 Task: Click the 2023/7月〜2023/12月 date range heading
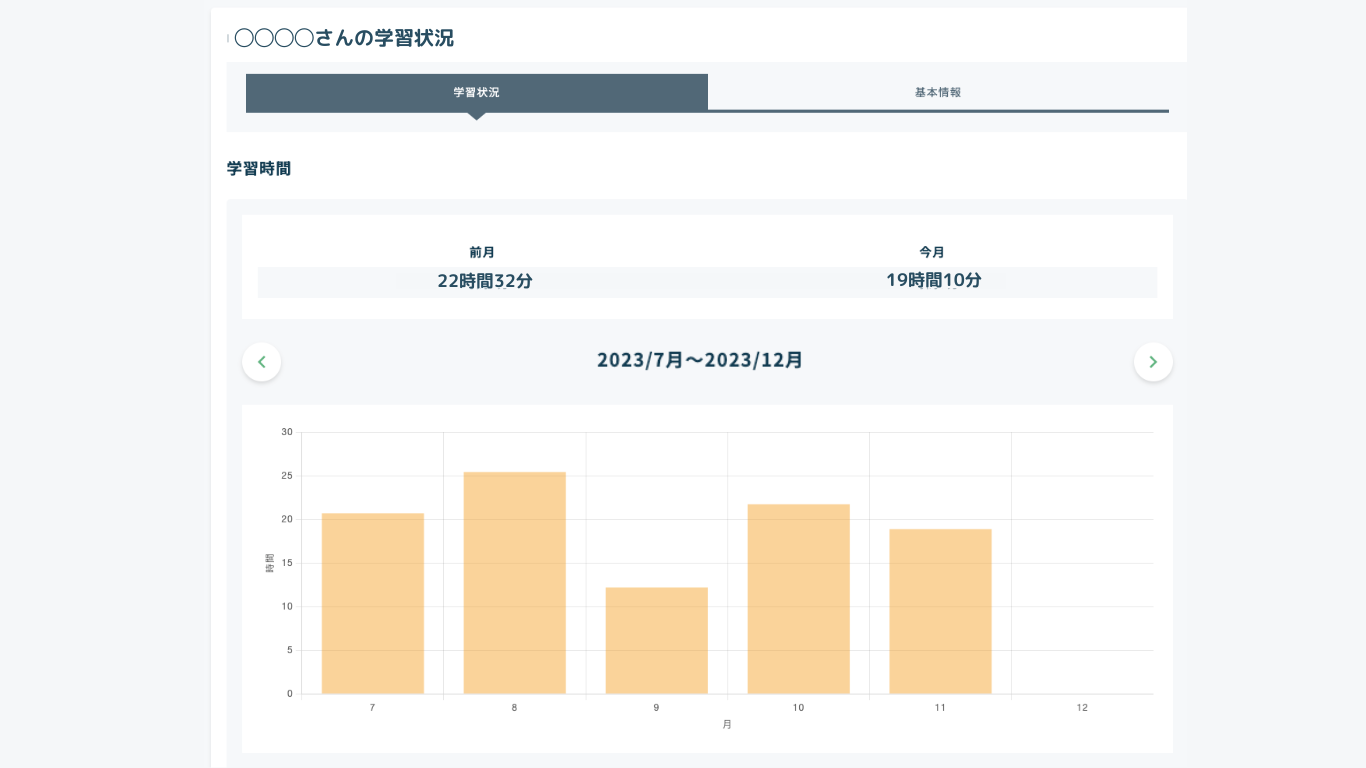[x=700, y=361]
